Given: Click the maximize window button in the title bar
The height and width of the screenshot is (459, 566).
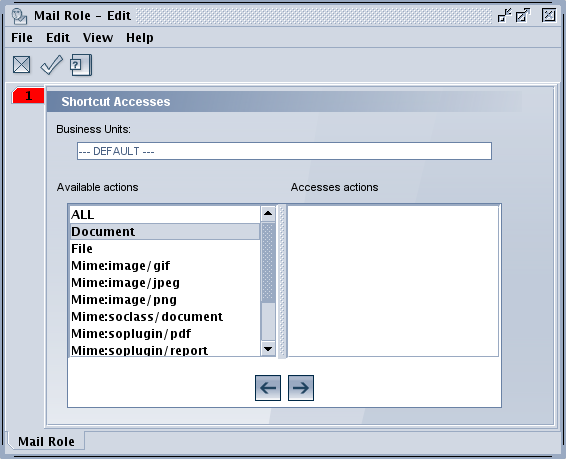Looking at the screenshot, I should pyautogui.click(x=522, y=16).
